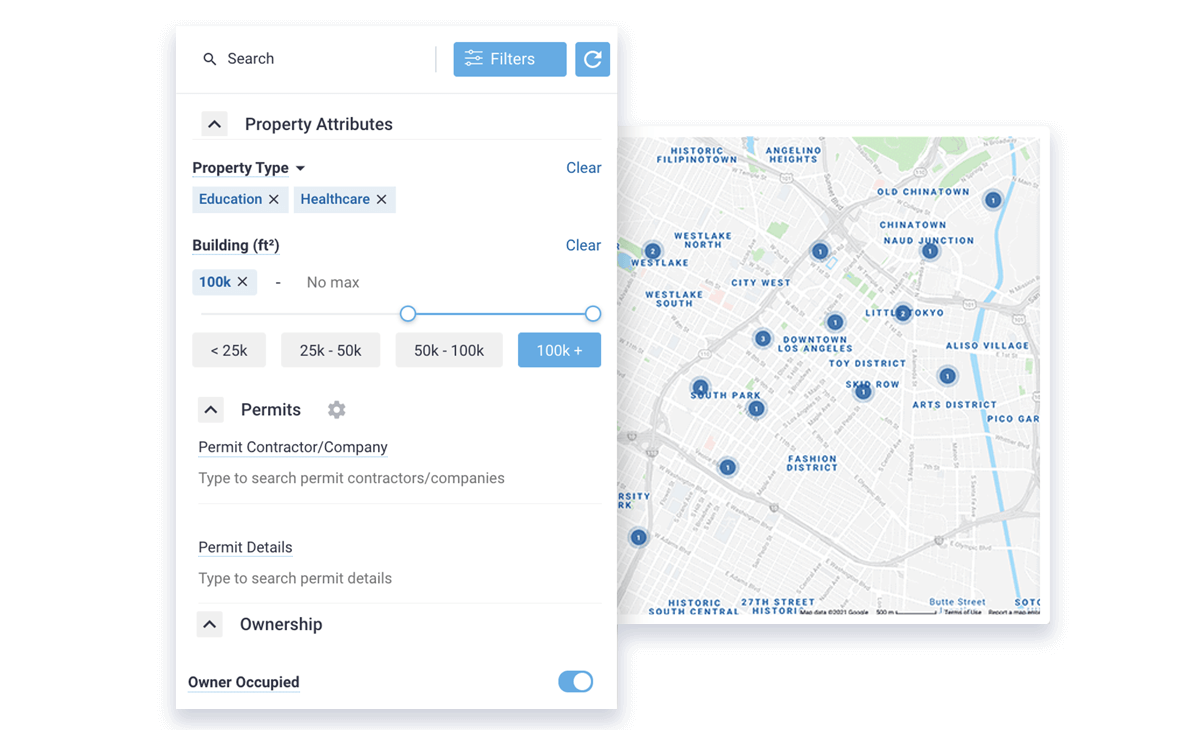Image resolution: width=1200 pixels, height=730 pixels.
Task: Choose the 25k - 50k building size
Action: click(x=330, y=350)
